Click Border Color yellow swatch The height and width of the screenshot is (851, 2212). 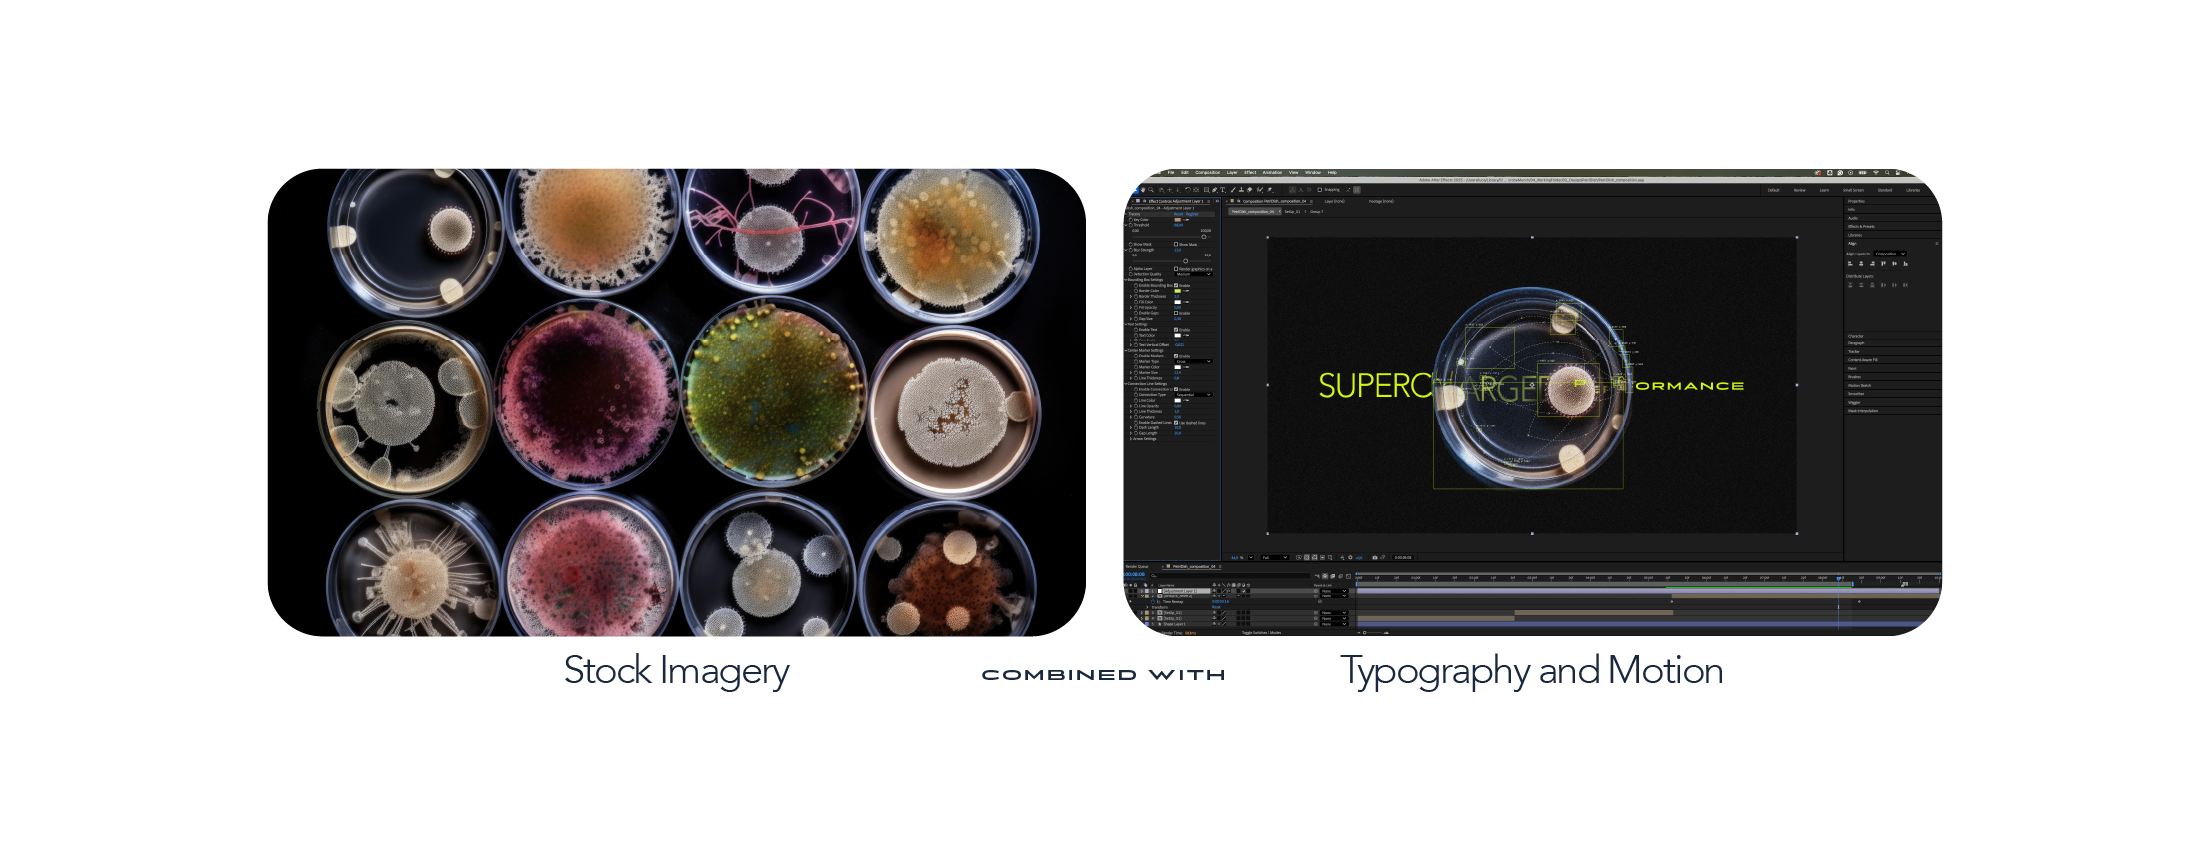pyautogui.click(x=1177, y=291)
